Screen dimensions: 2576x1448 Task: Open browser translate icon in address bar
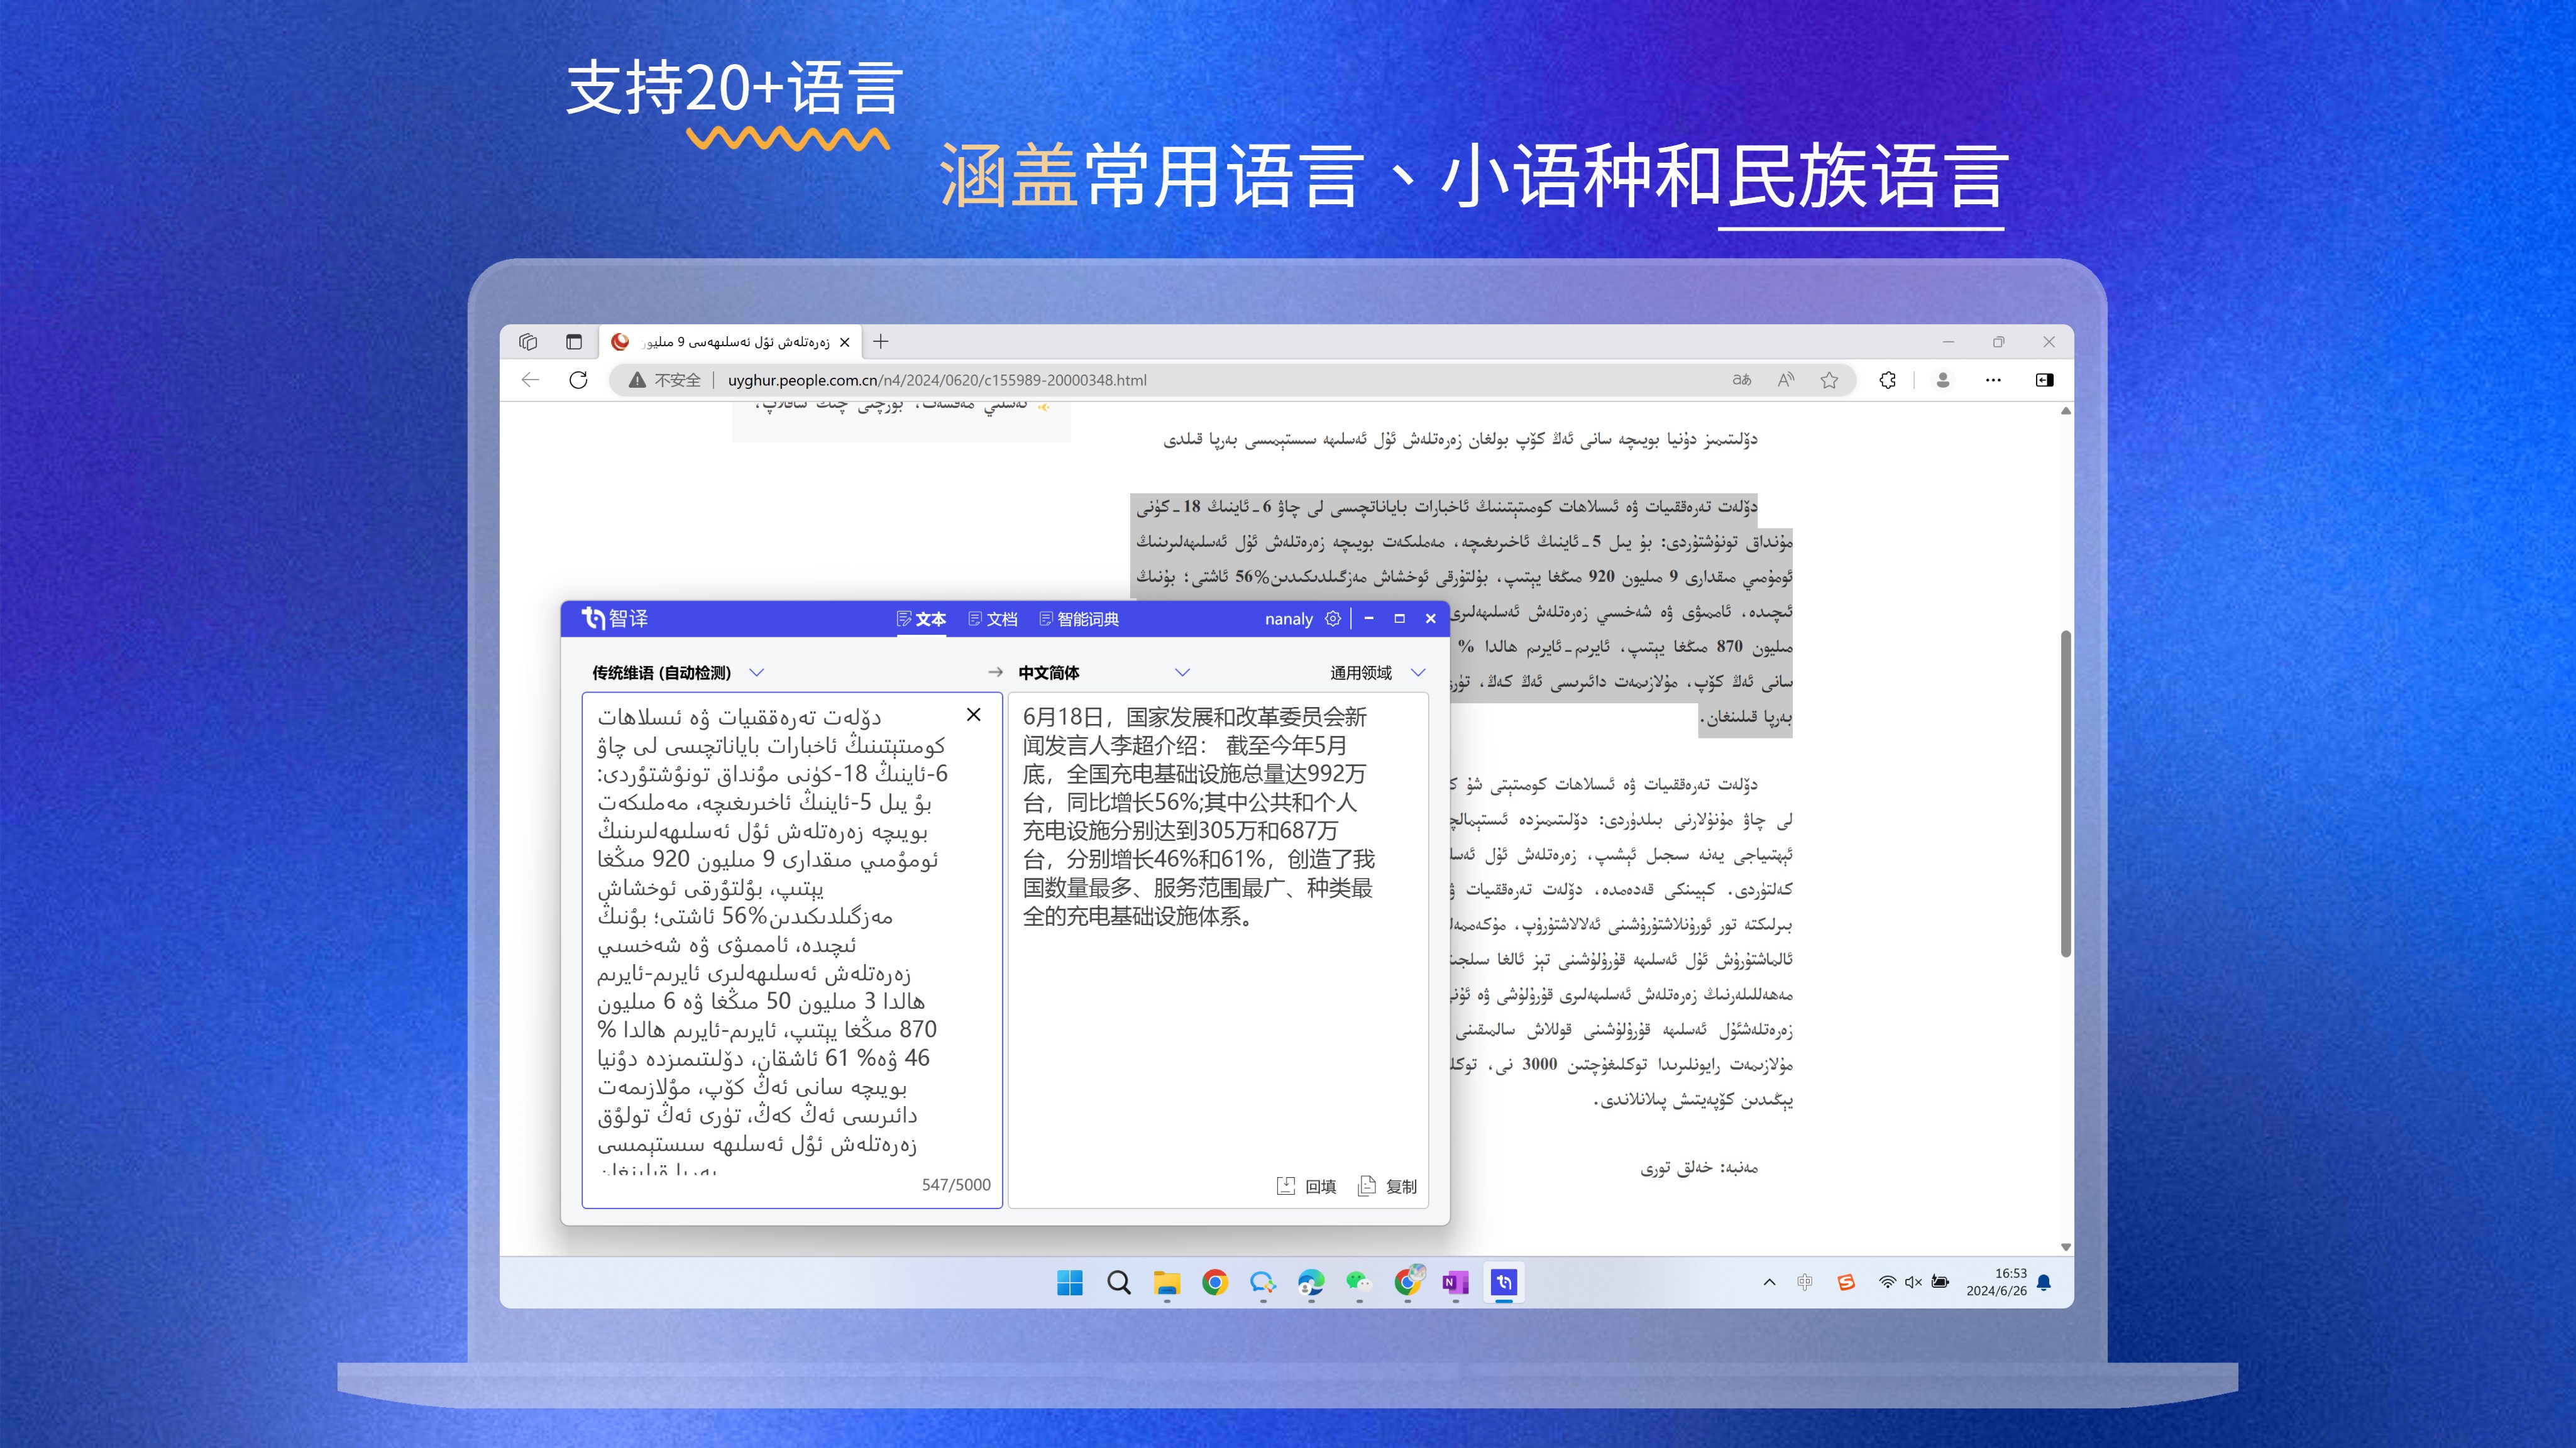[1741, 380]
